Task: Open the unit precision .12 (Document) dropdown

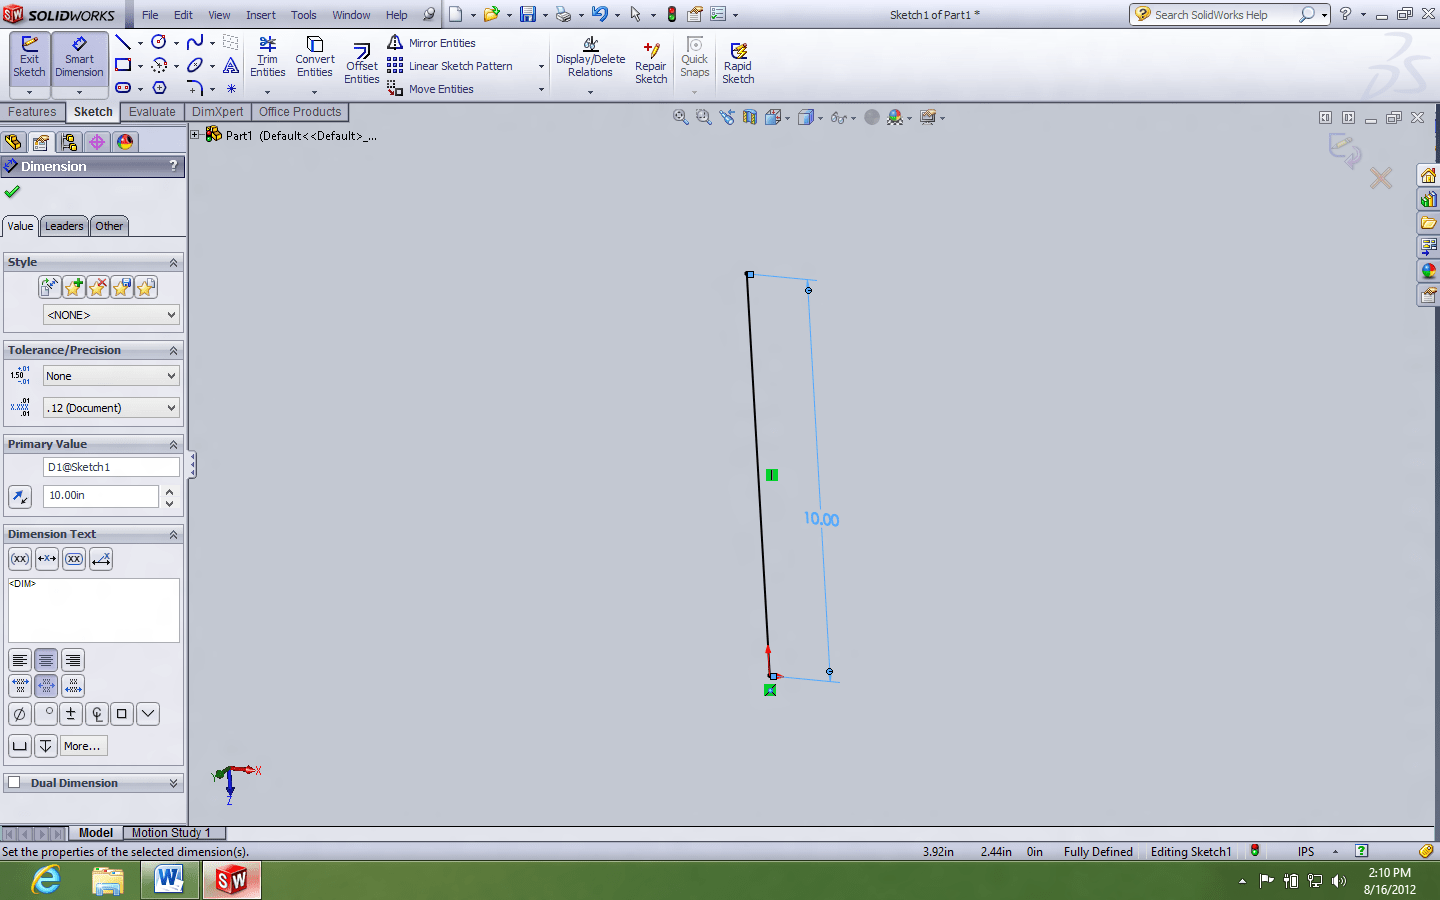Action: [x=110, y=408]
